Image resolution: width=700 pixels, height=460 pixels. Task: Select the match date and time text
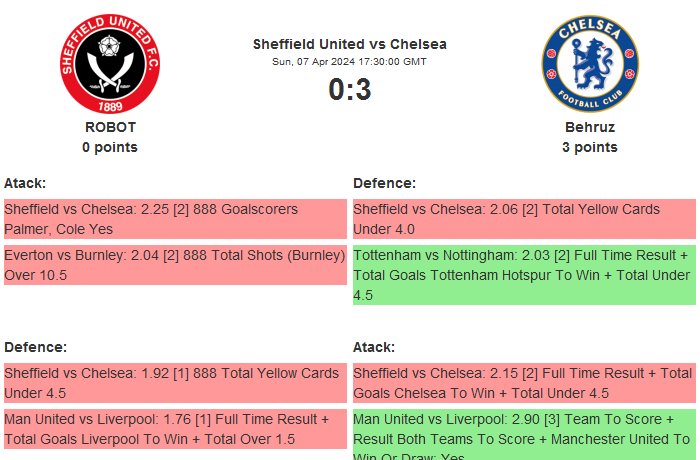(x=349, y=61)
